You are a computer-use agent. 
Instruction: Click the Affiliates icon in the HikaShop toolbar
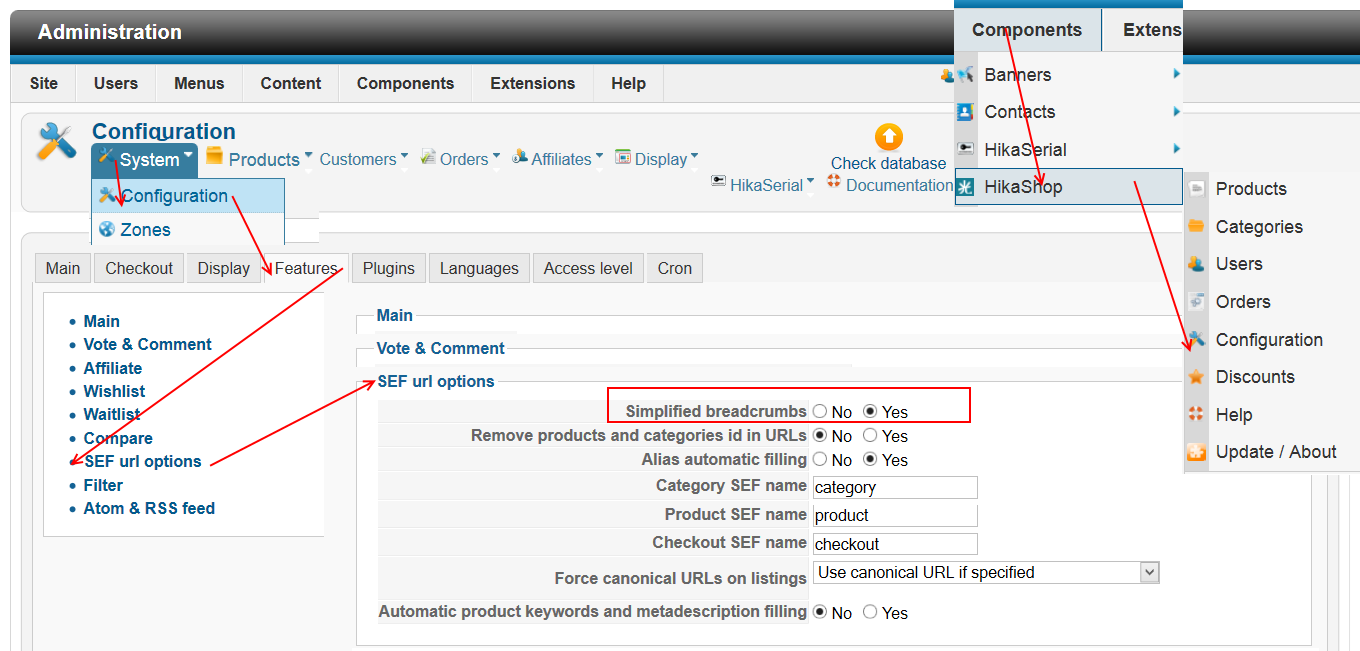pos(520,157)
